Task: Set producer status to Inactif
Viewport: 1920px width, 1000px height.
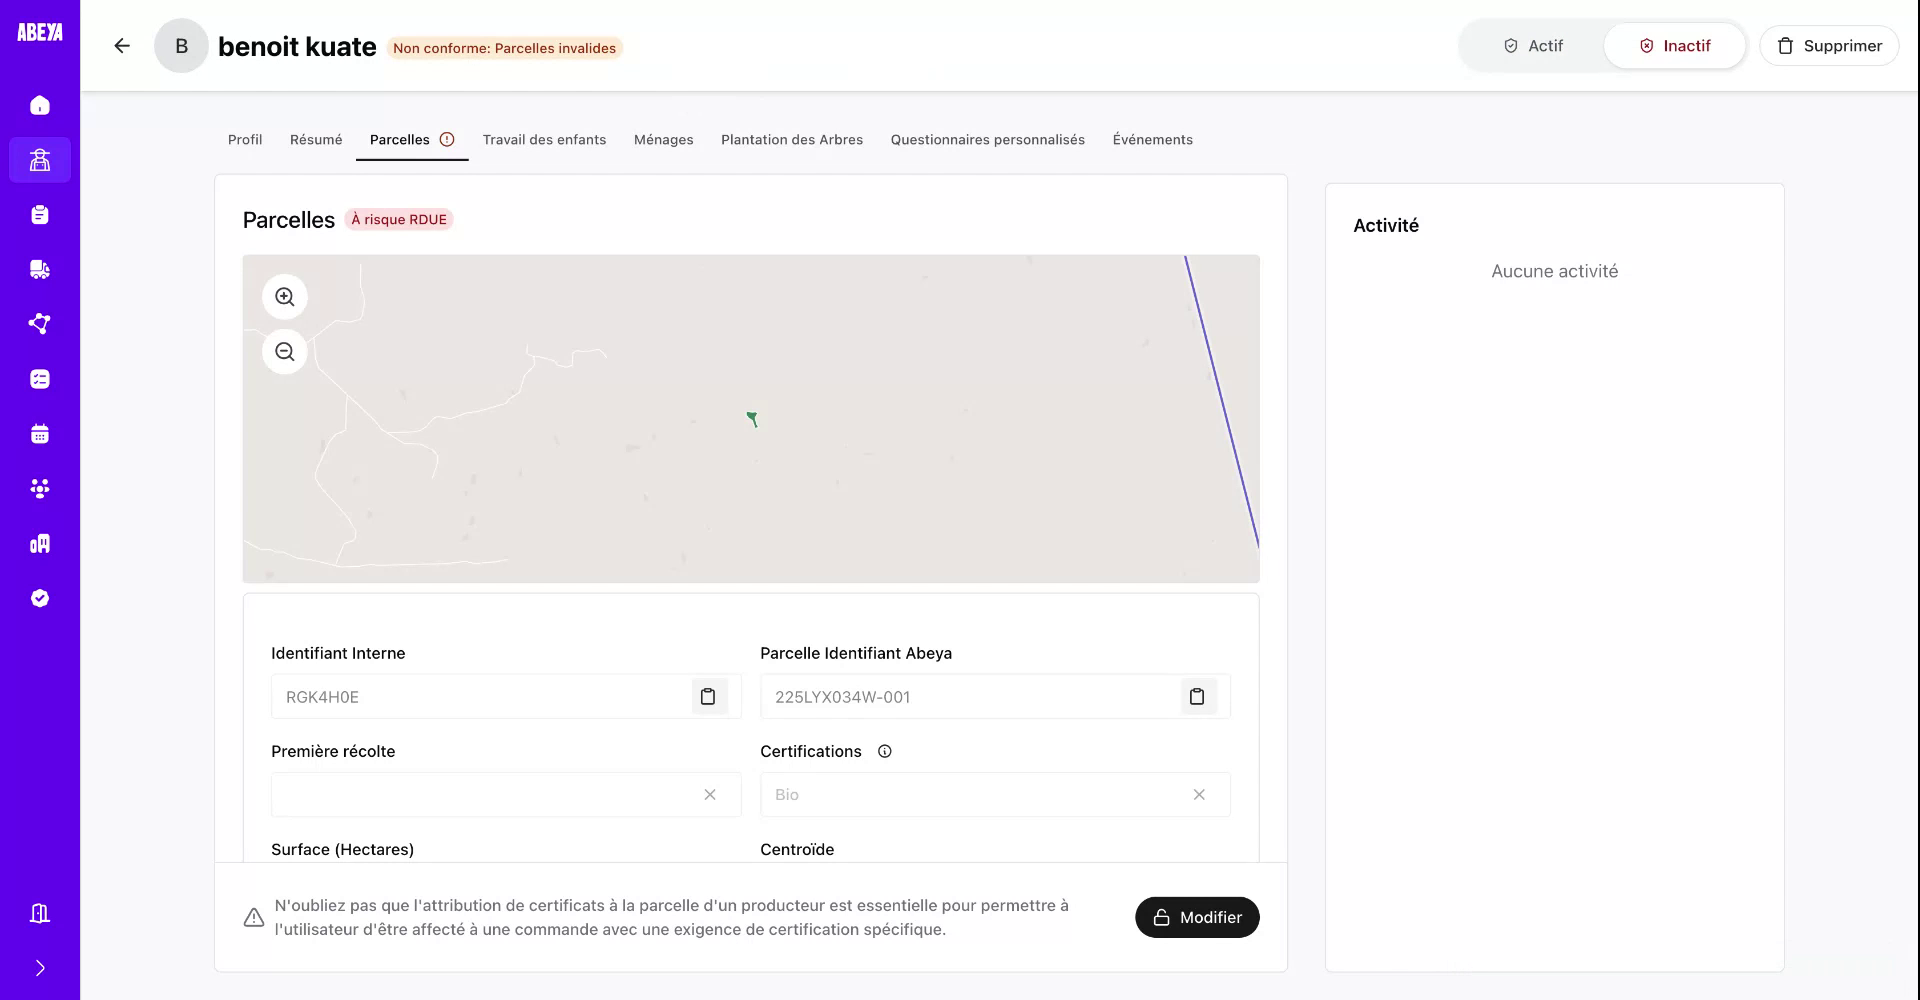Action: coord(1674,45)
